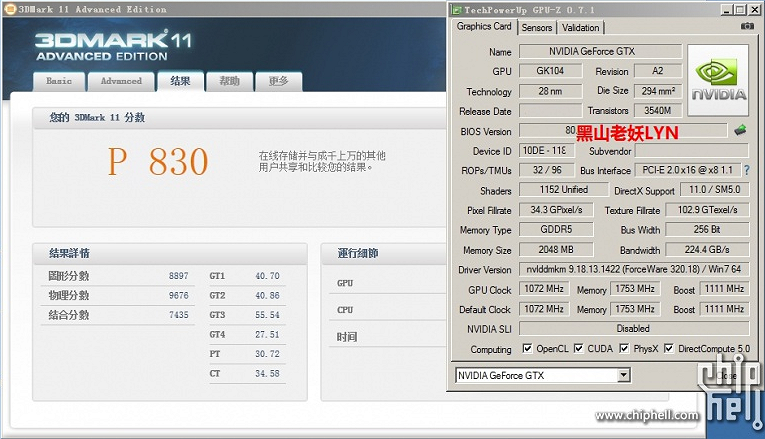The width and height of the screenshot is (765, 439).
Task: Open the Advanced tab in 3DMark
Action: 121,81
